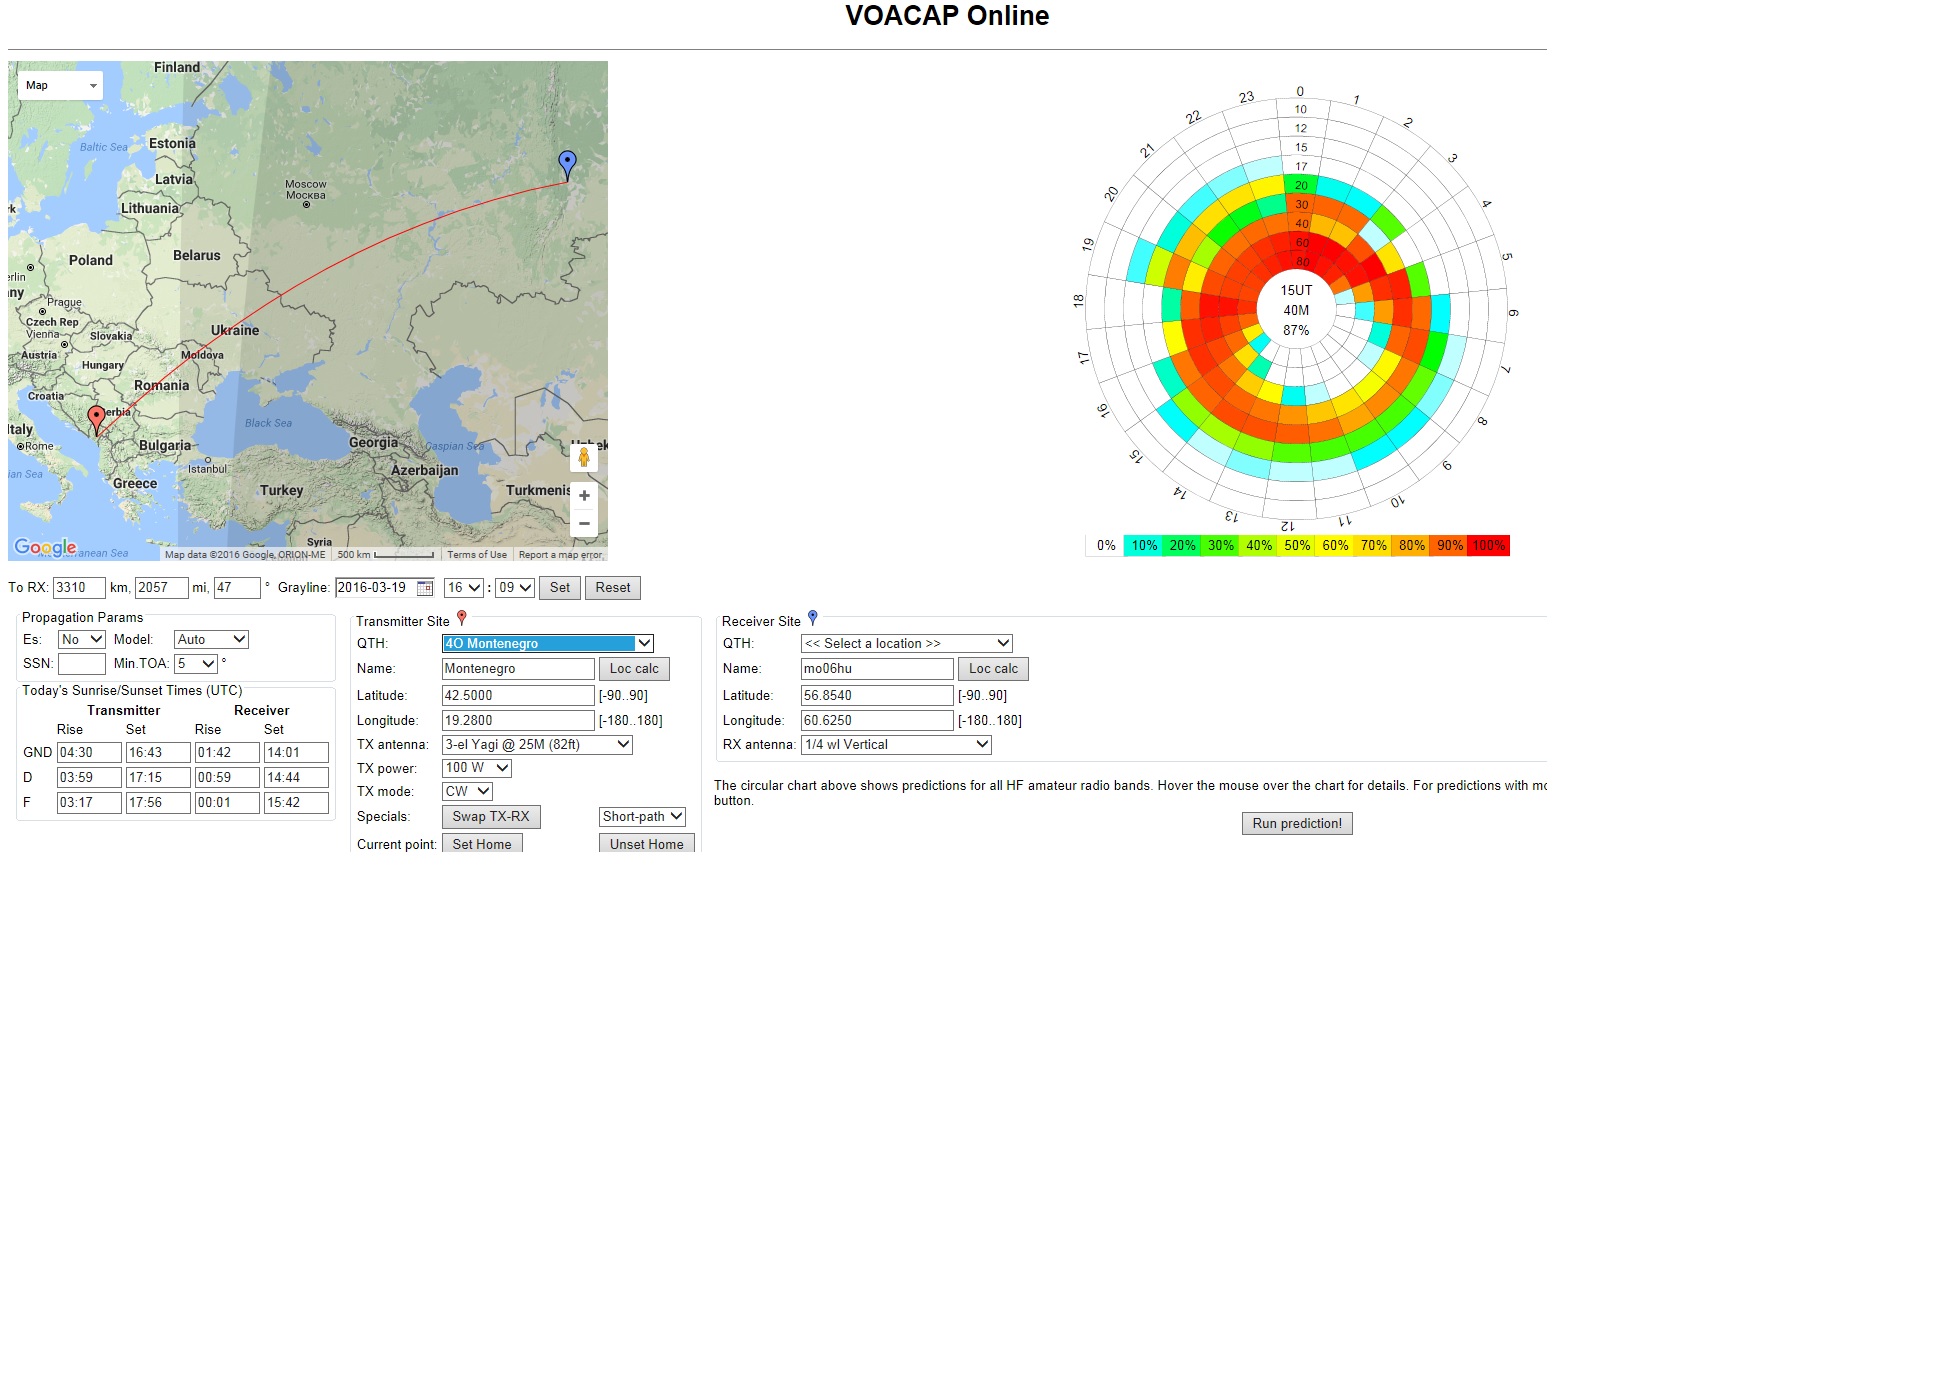Click the Receiver Name text field
Image resolution: width=1950 pixels, height=1390 pixels.
[876, 669]
